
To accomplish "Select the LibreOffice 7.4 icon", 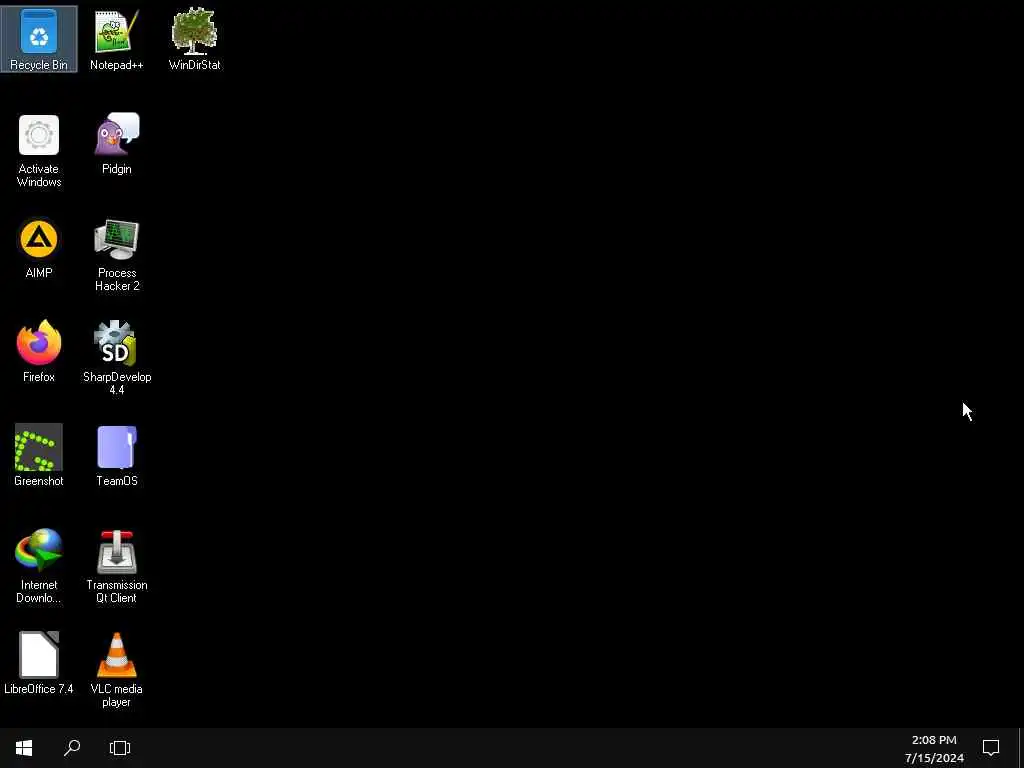I will point(39,655).
